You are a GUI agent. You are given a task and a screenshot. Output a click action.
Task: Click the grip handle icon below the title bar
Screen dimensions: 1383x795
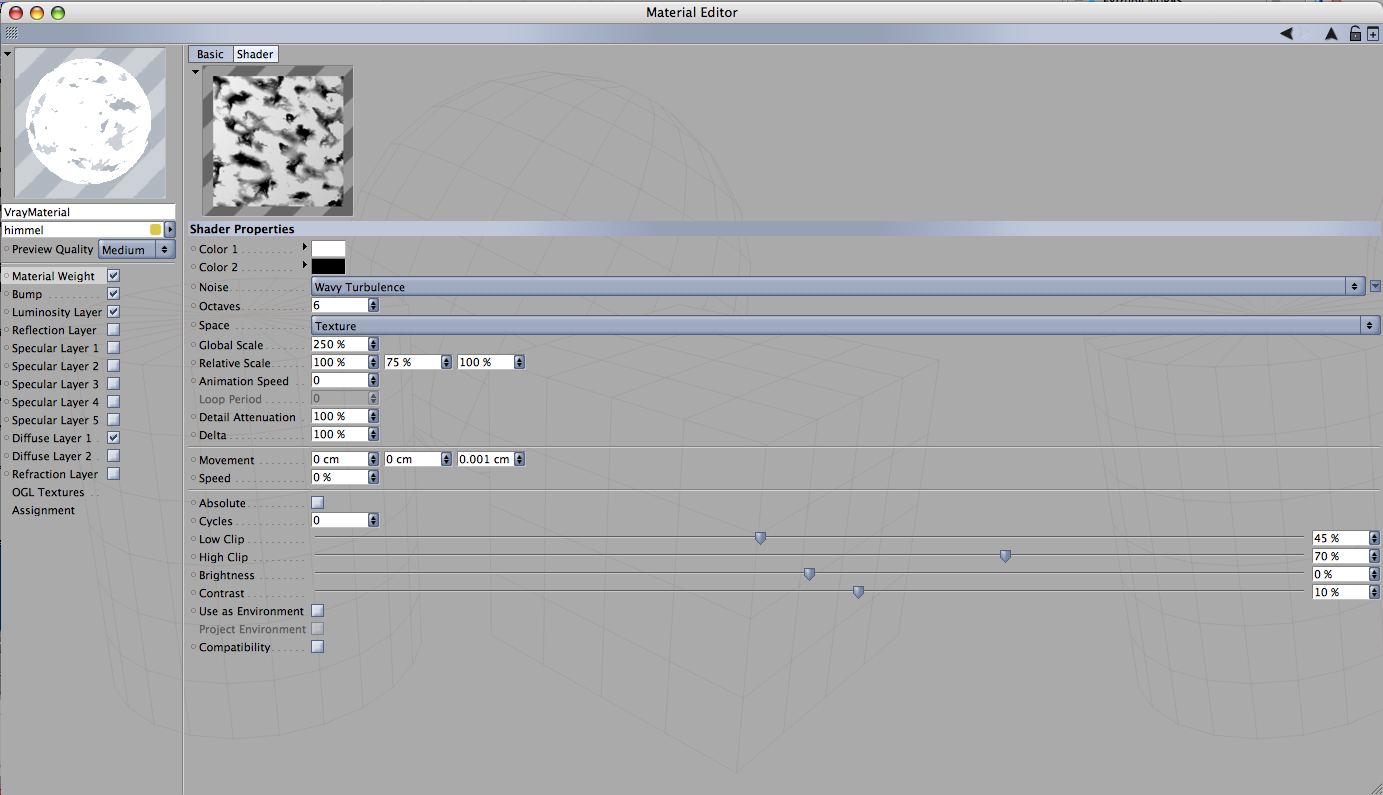pyautogui.click(x=11, y=33)
